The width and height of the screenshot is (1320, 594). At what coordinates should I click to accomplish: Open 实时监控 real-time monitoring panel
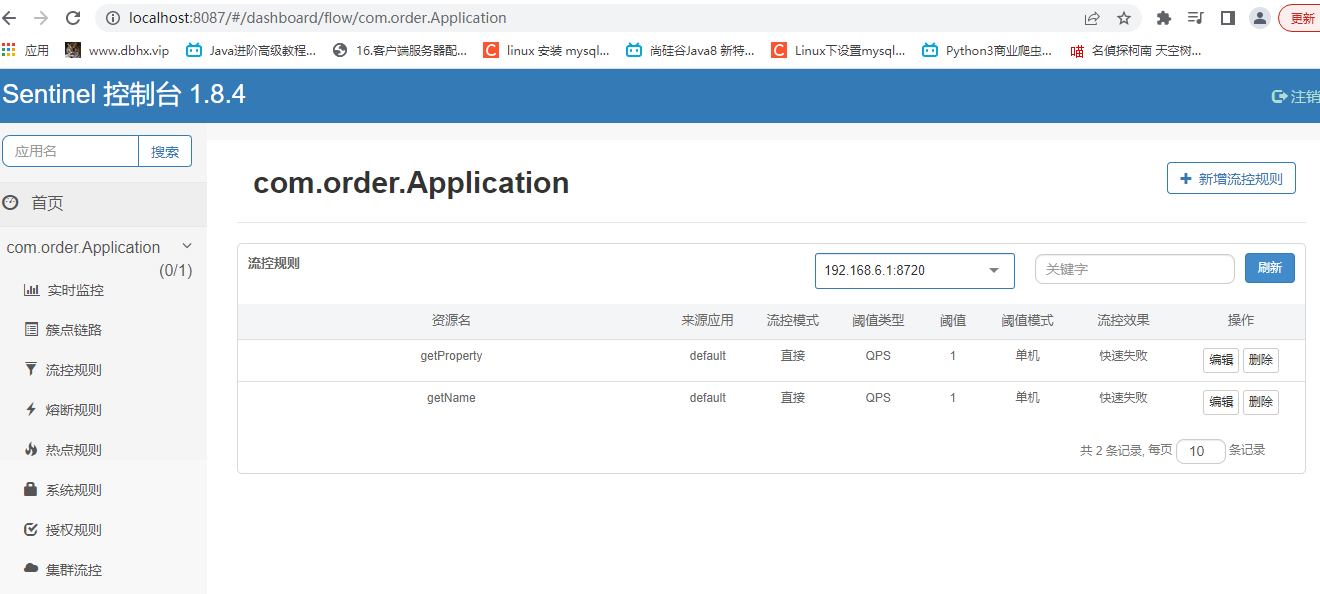(64, 290)
